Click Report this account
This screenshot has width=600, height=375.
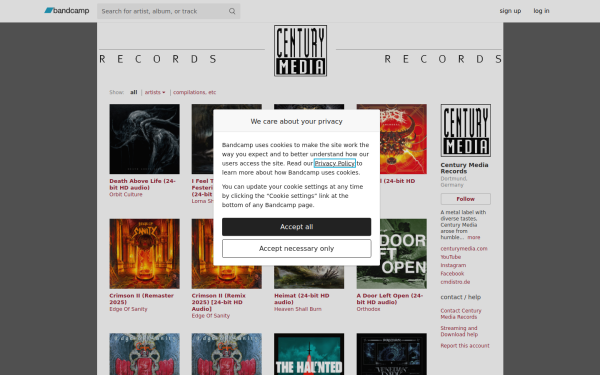tap(465, 346)
